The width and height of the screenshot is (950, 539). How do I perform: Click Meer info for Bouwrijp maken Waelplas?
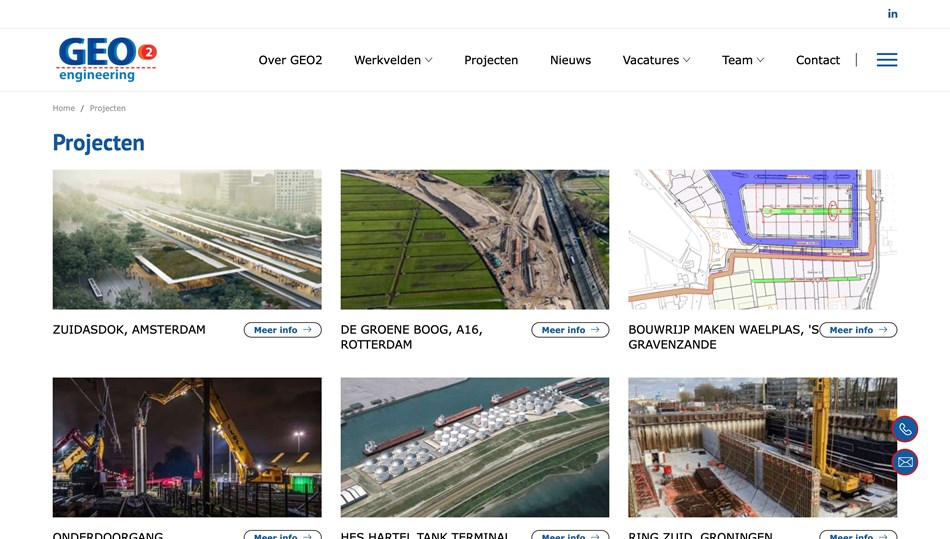(858, 330)
